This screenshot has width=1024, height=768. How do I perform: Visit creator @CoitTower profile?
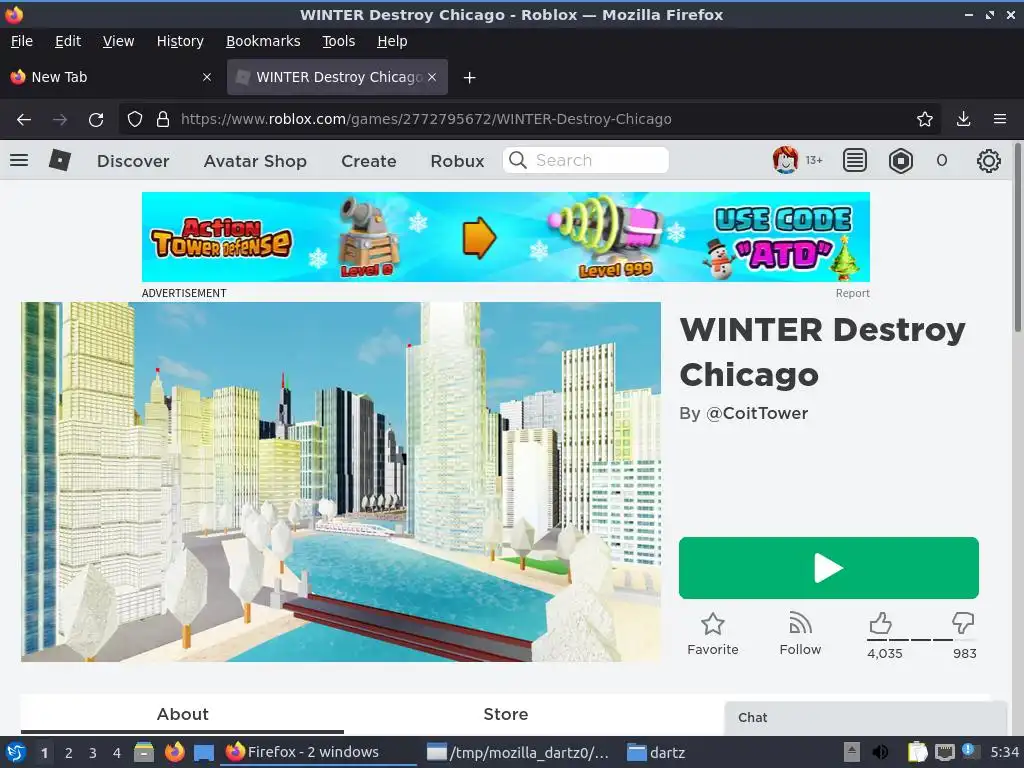click(758, 413)
